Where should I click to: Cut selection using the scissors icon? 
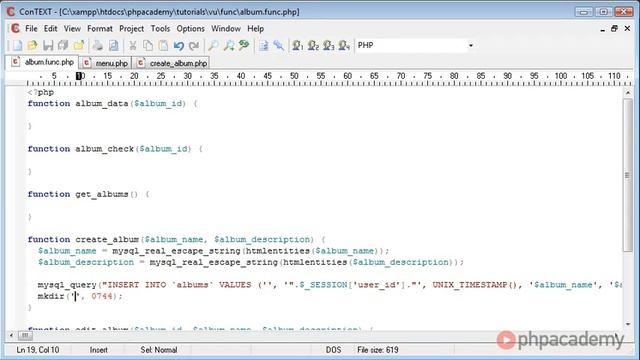(x=133, y=45)
